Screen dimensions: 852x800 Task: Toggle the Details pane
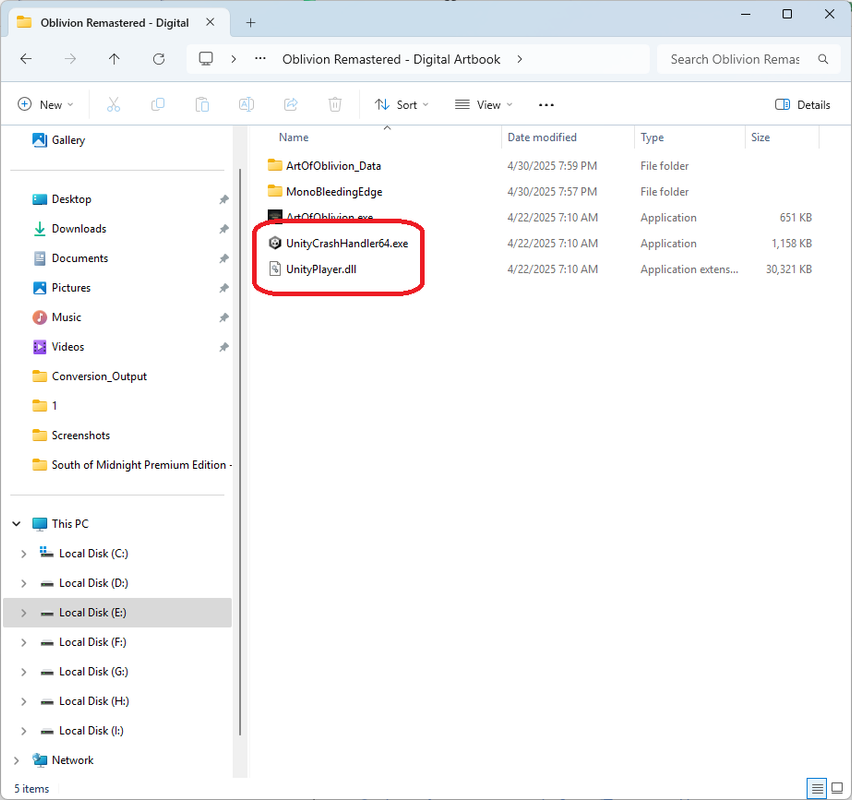pos(803,105)
